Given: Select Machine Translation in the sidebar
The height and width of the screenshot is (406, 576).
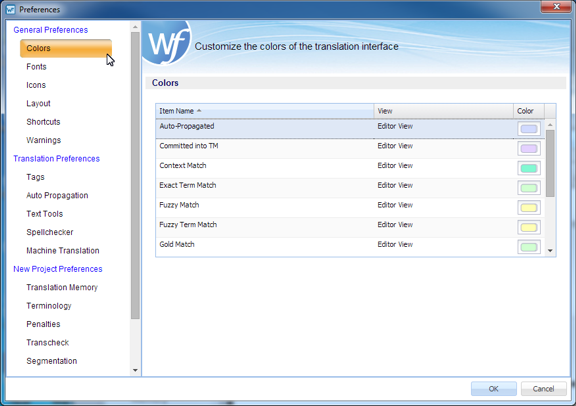Looking at the screenshot, I should point(63,251).
